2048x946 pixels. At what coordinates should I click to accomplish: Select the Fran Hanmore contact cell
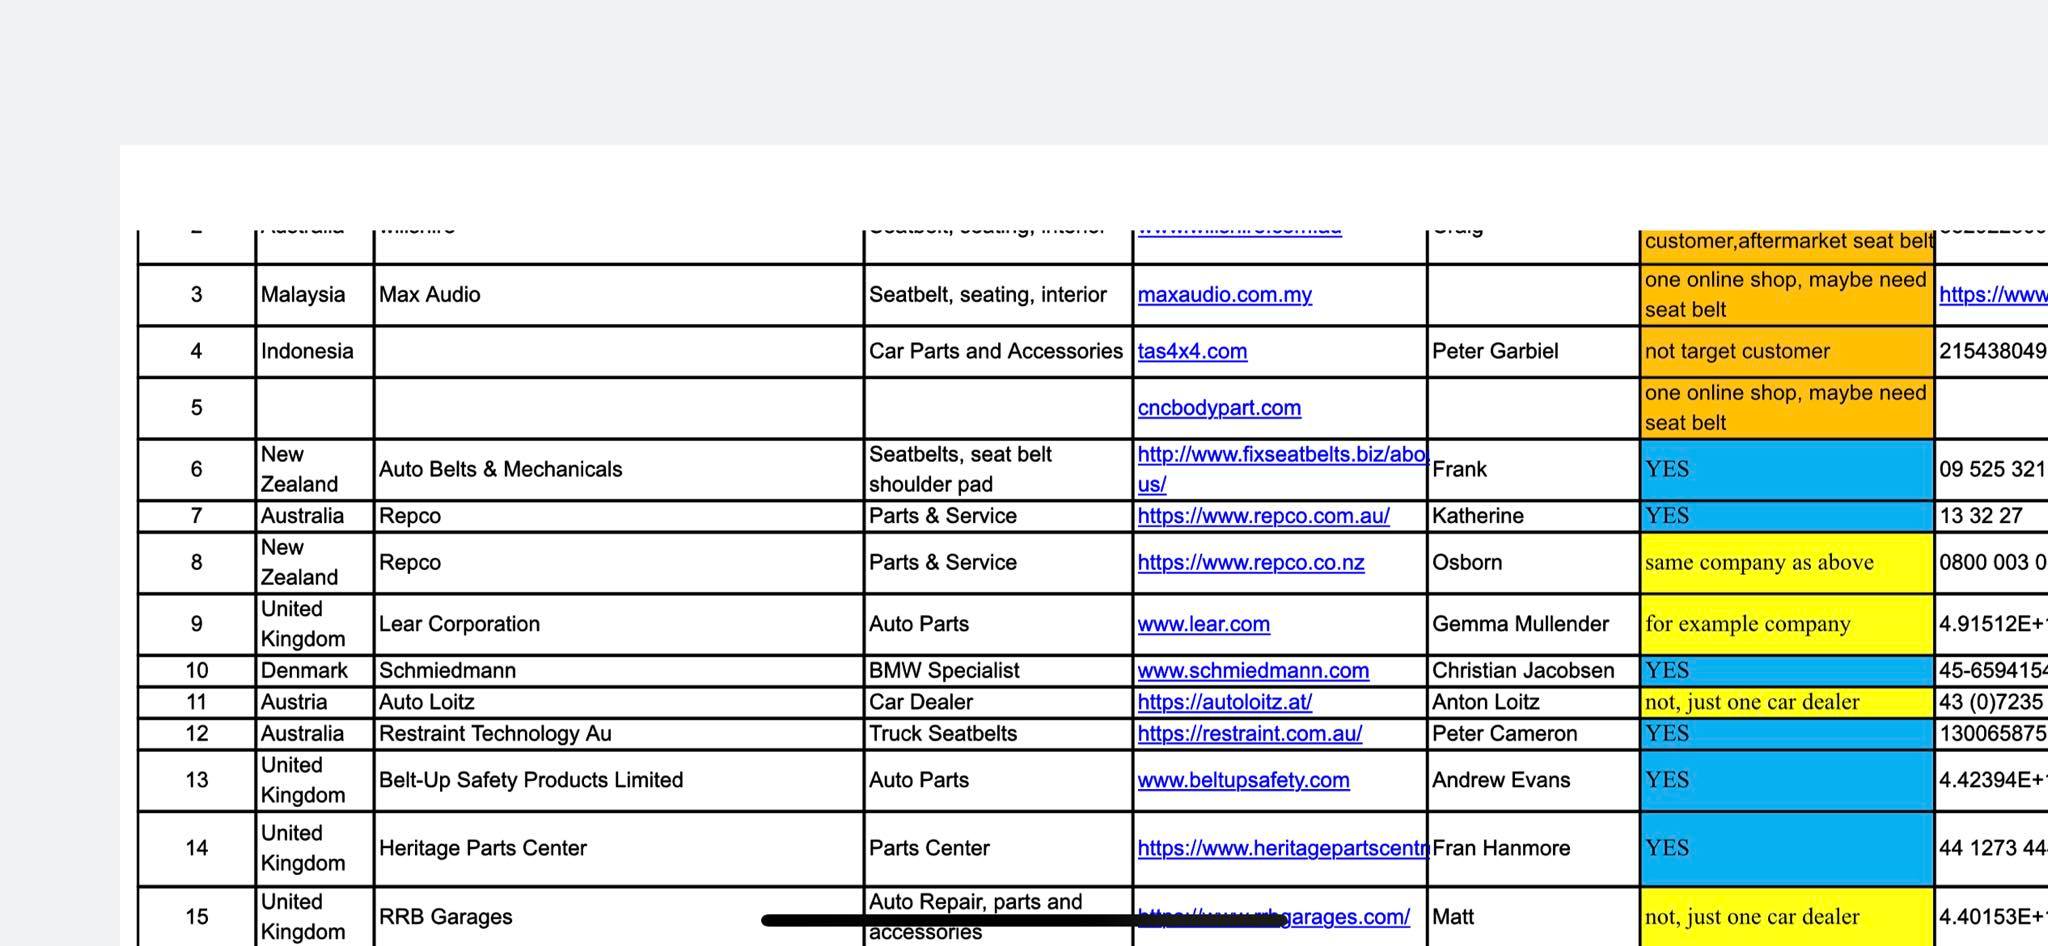[1534, 848]
